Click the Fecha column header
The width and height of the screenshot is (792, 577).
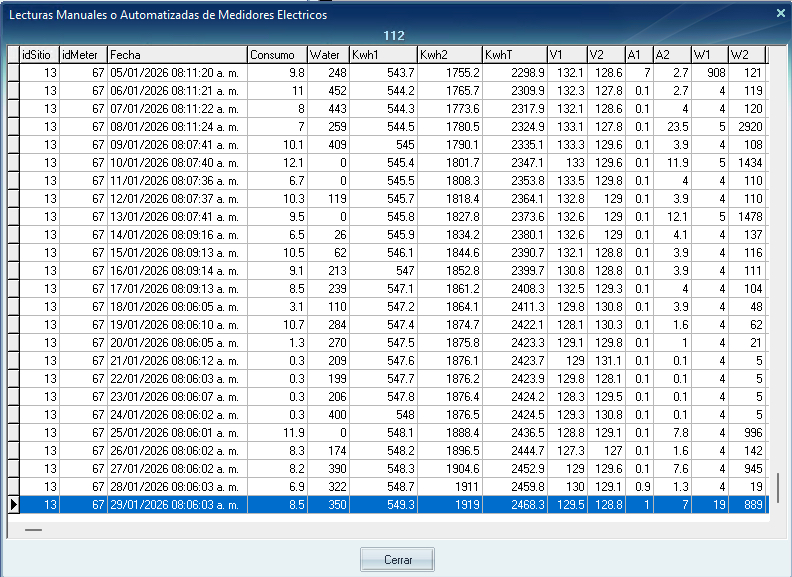tap(176, 55)
